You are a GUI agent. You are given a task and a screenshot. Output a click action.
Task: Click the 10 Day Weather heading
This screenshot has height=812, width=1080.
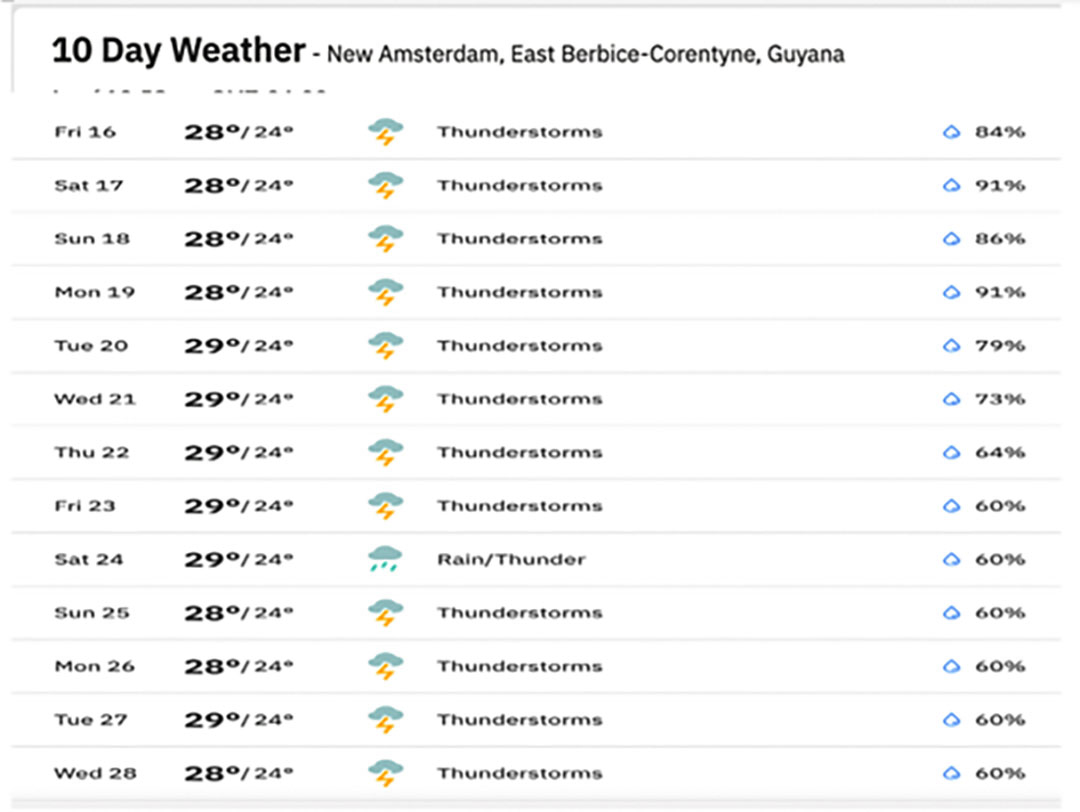tap(178, 50)
